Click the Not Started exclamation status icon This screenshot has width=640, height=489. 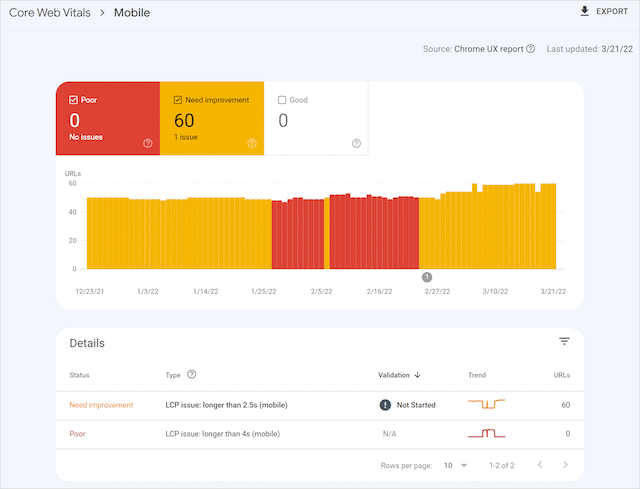click(385, 405)
